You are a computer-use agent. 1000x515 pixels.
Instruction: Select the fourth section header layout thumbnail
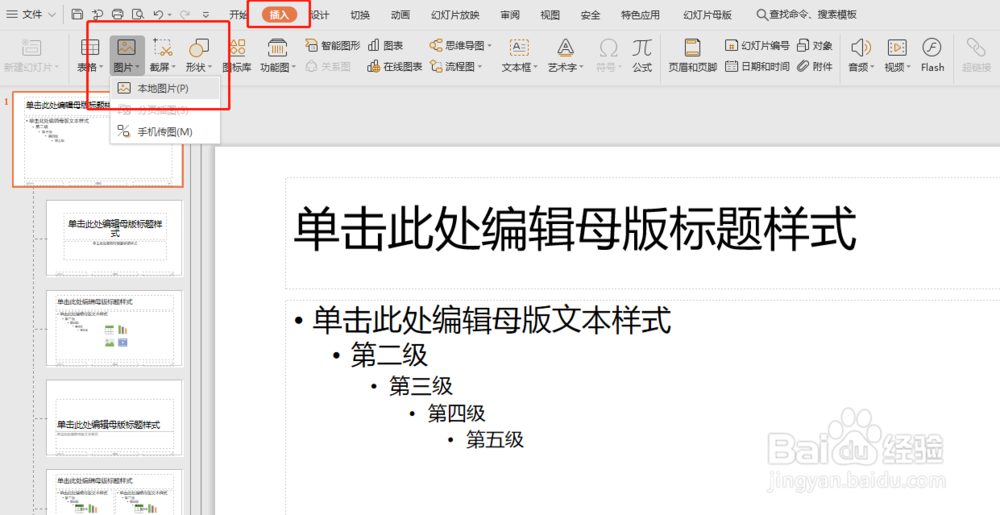(x=115, y=418)
